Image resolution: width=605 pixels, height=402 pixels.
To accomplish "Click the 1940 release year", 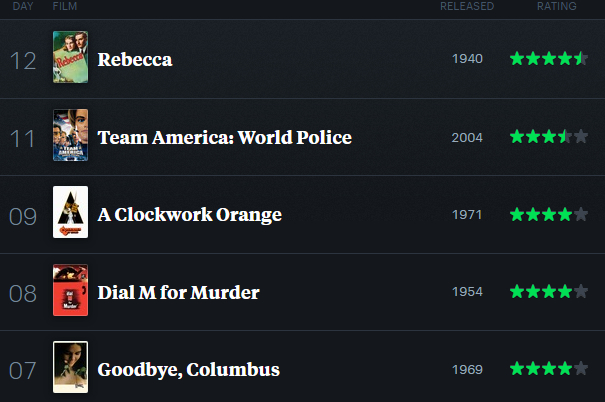I will coord(467,59).
